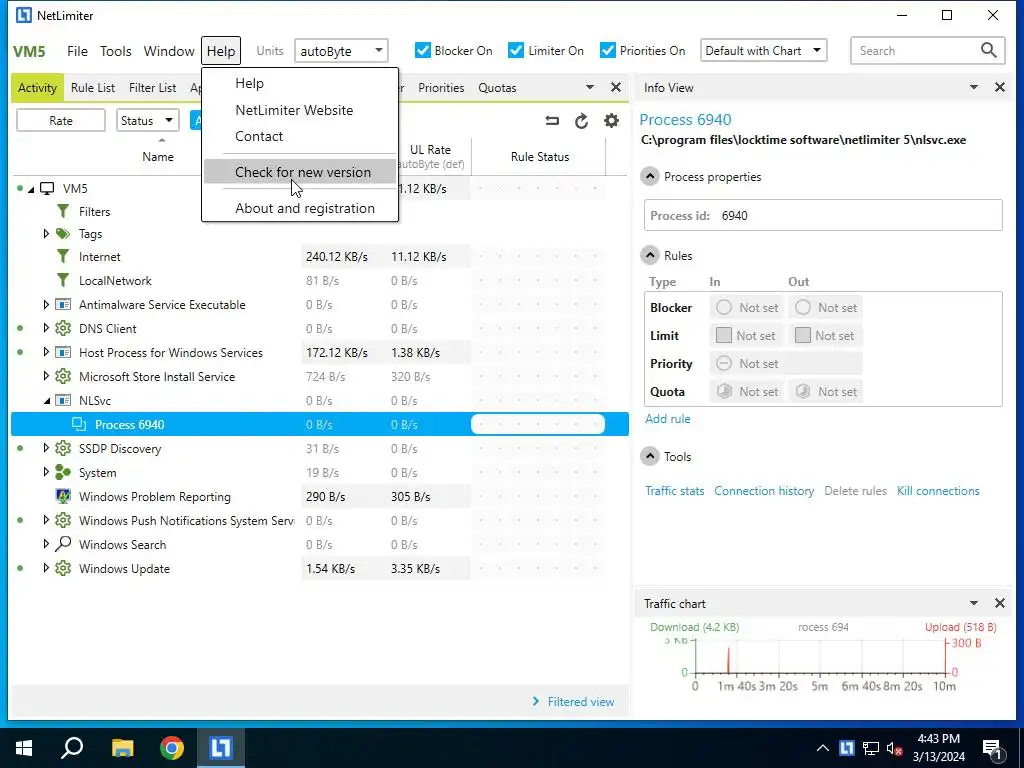Image resolution: width=1024 pixels, height=768 pixels.
Task: Toggle the Limiter On checkbox
Action: pos(516,50)
